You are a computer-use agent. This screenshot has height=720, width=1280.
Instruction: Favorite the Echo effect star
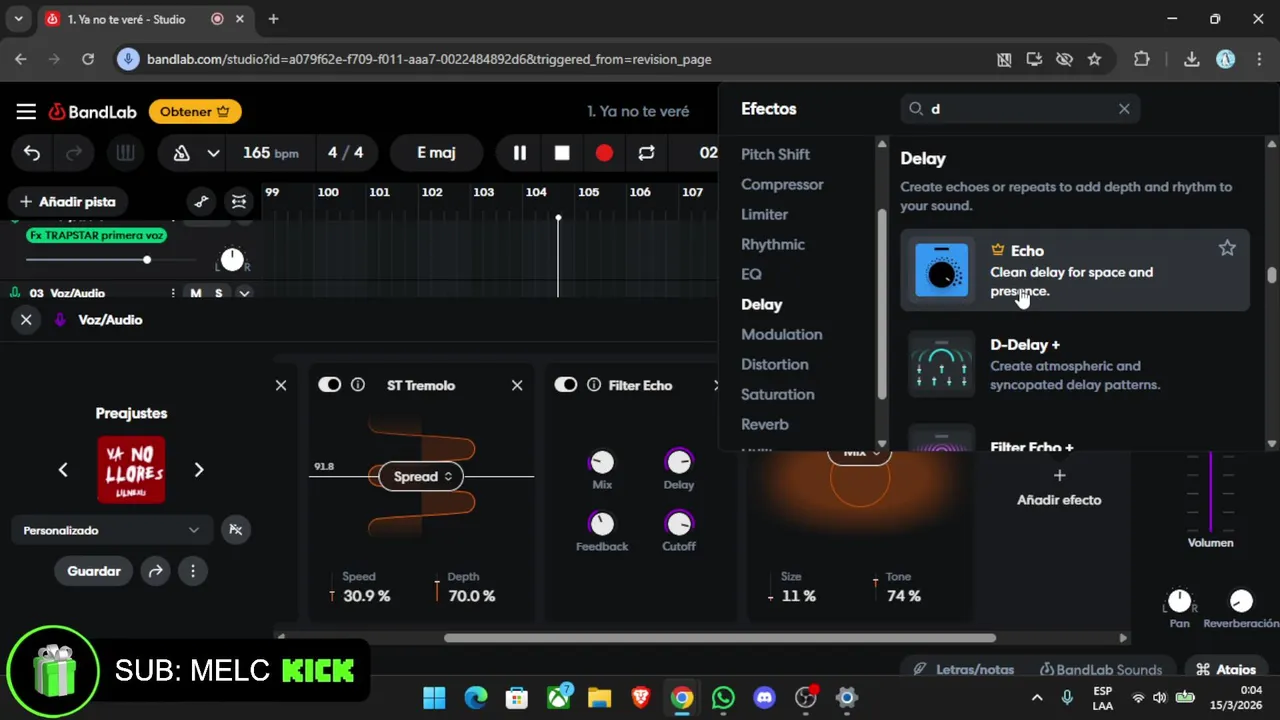tap(1227, 249)
